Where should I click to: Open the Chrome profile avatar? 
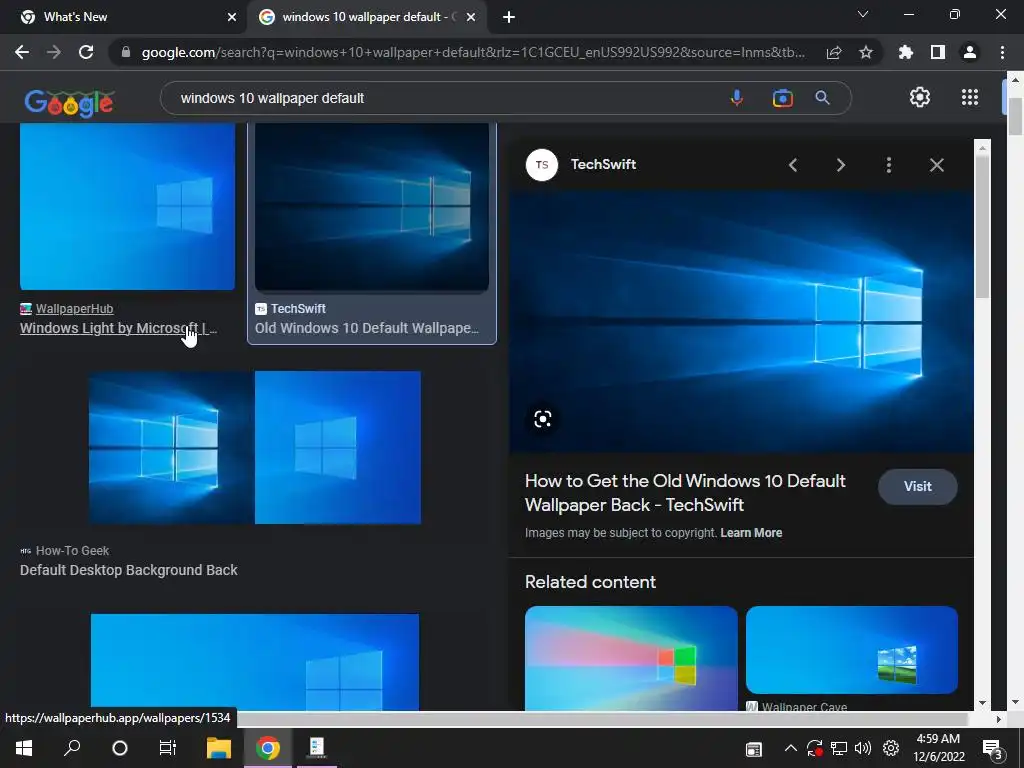(x=970, y=52)
